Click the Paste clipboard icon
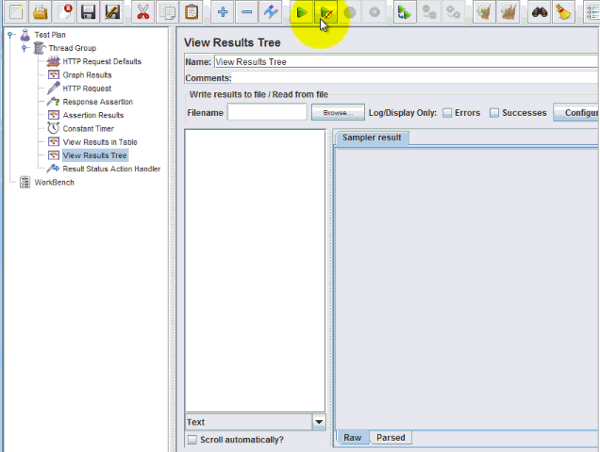Screen dimensions: 600x452 [x=192, y=13]
